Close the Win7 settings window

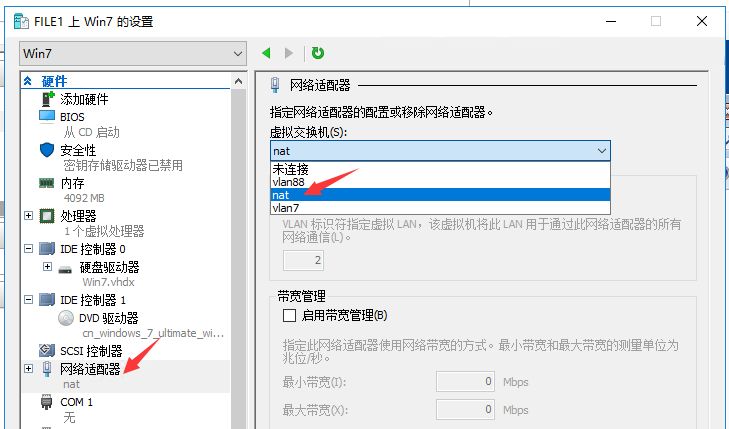click(x=702, y=21)
